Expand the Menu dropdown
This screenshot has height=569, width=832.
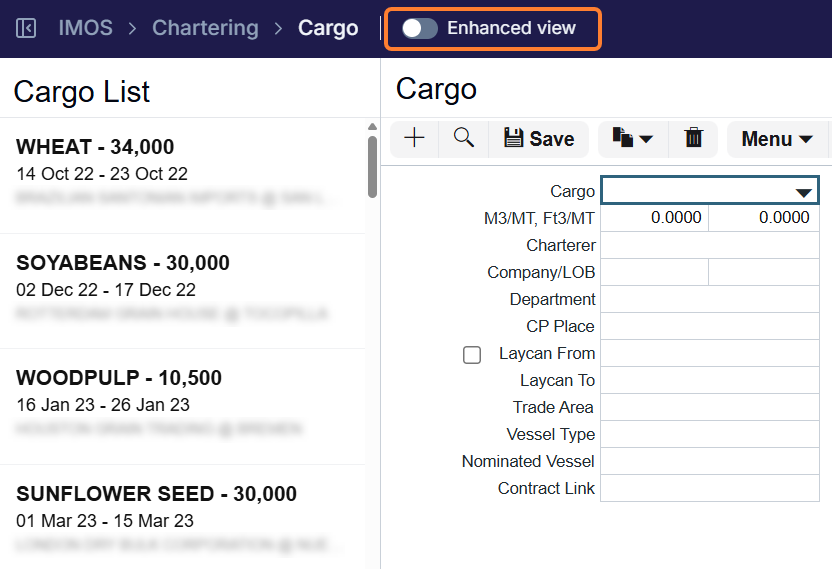tap(777, 139)
